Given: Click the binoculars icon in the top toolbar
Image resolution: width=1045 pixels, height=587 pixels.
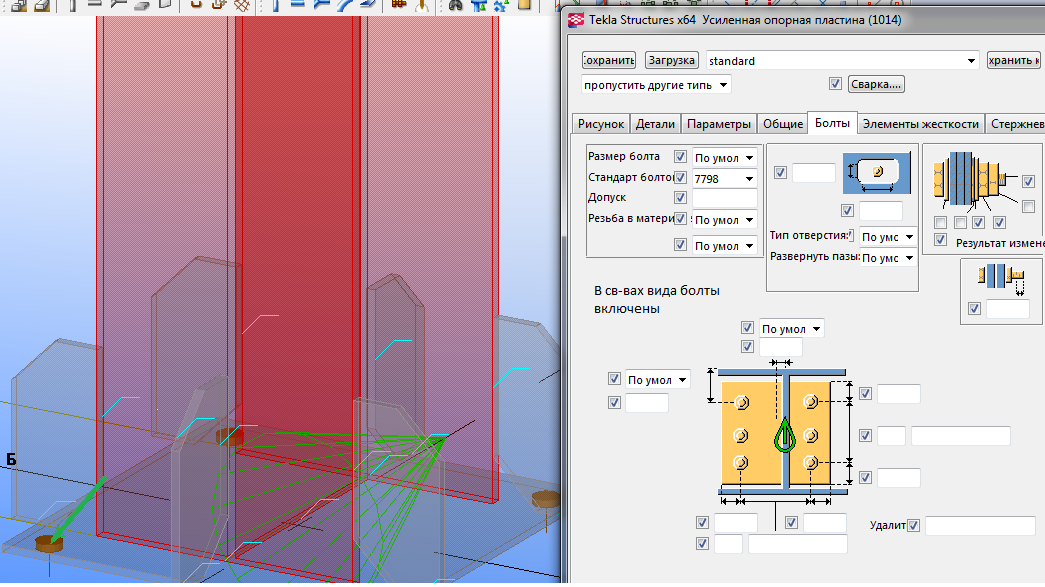Looking at the screenshot, I should coord(455,6).
